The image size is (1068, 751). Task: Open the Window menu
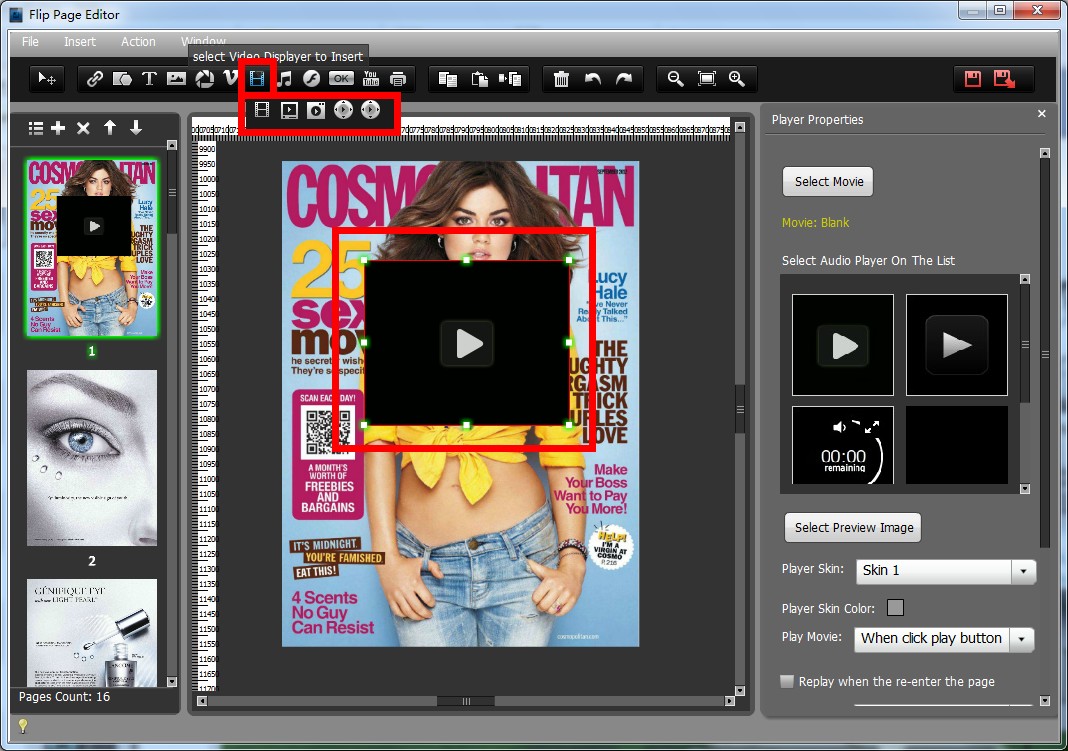pyautogui.click(x=203, y=42)
